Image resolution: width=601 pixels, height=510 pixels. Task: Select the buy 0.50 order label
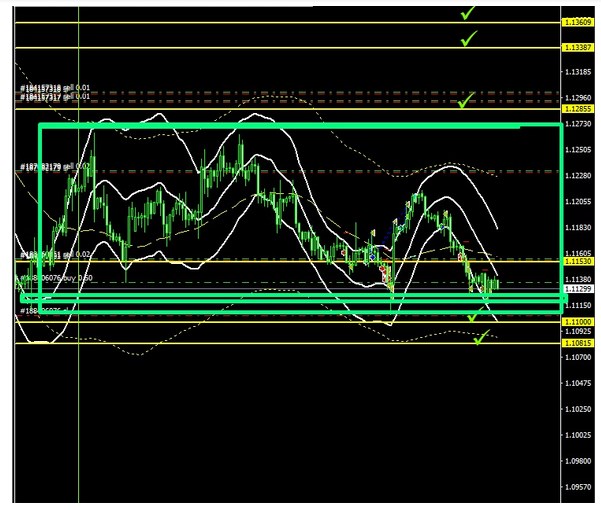(58, 277)
